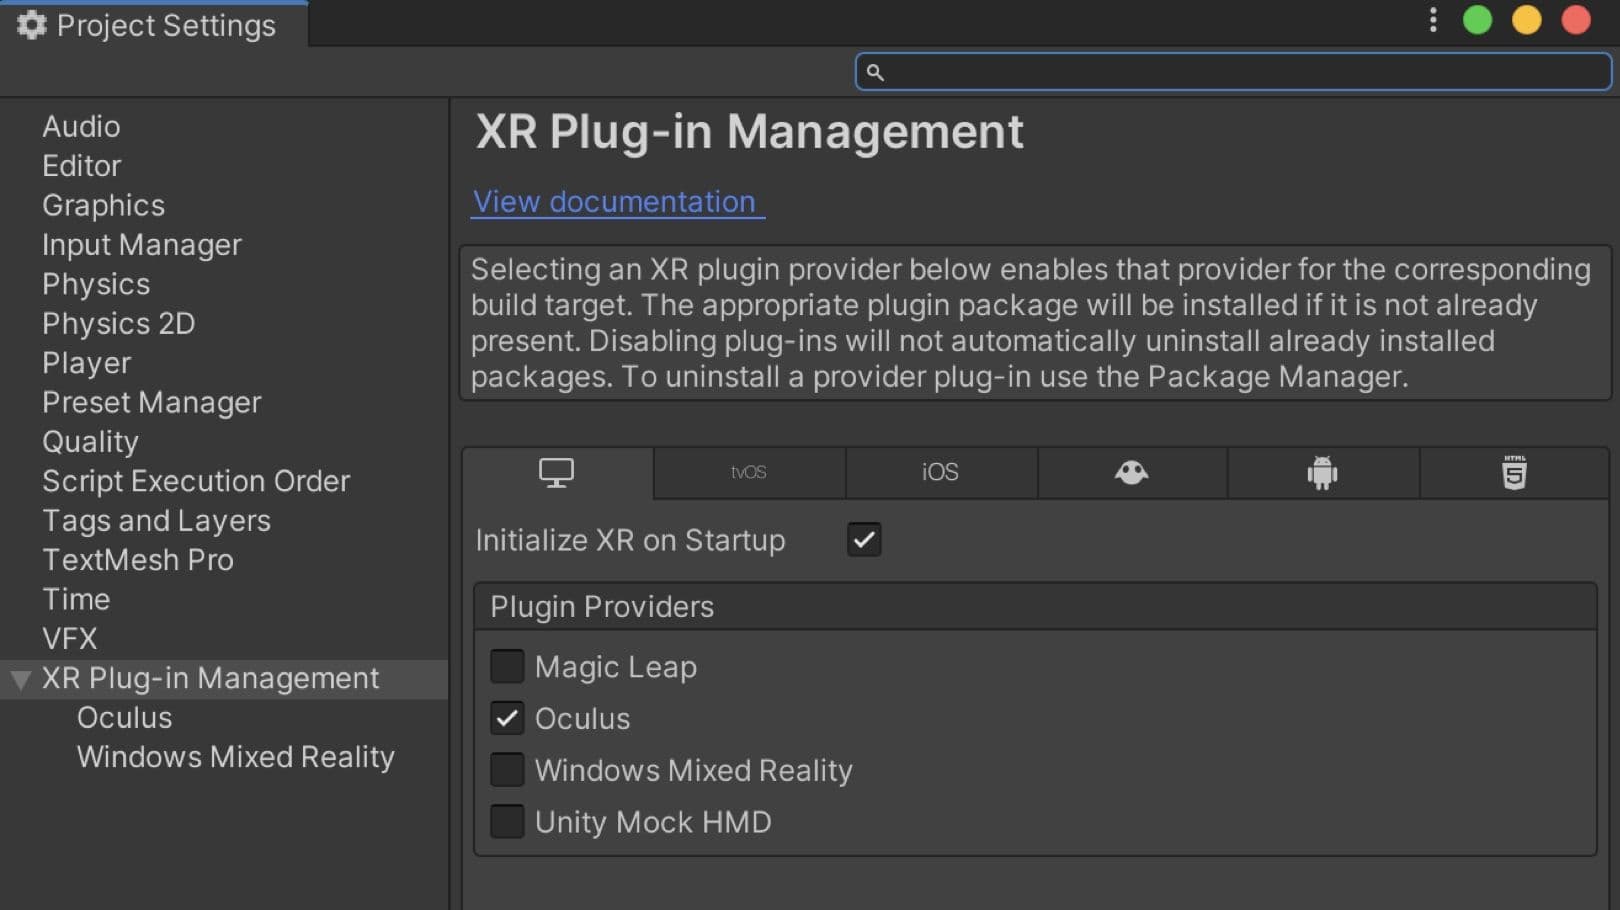The height and width of the screenshot is (910, 1620).
Task: Open the View documentation link
Action: [x=614, y=202]
